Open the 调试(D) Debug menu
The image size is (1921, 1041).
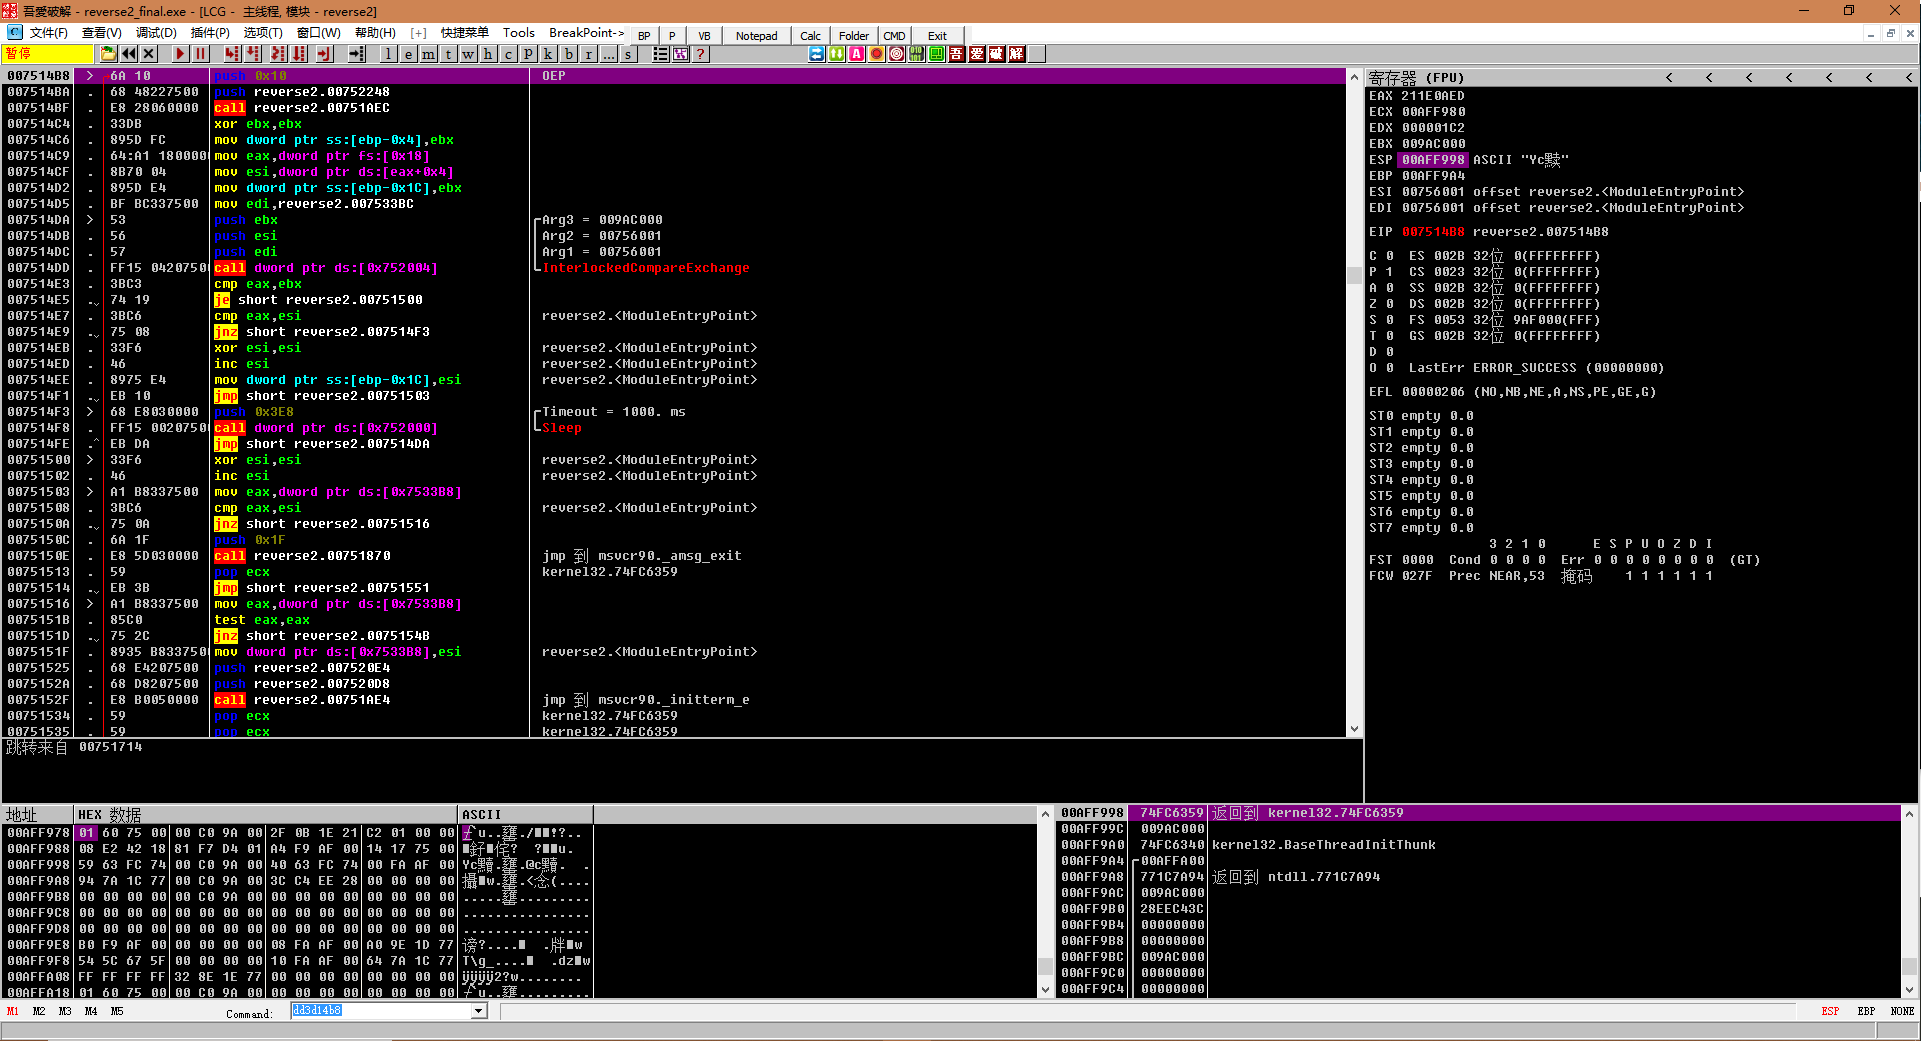pyautogui.click(x=156, y=33)
